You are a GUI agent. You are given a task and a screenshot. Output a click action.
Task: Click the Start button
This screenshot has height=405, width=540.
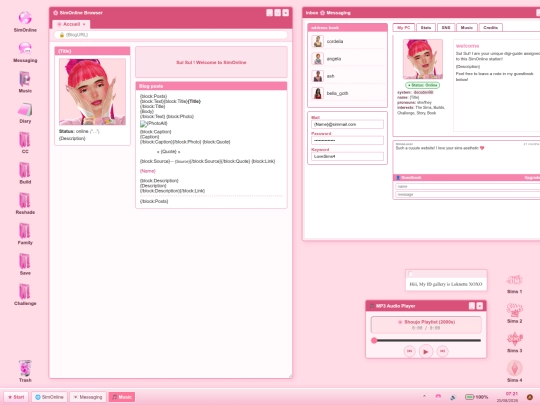tap(16, 397)
